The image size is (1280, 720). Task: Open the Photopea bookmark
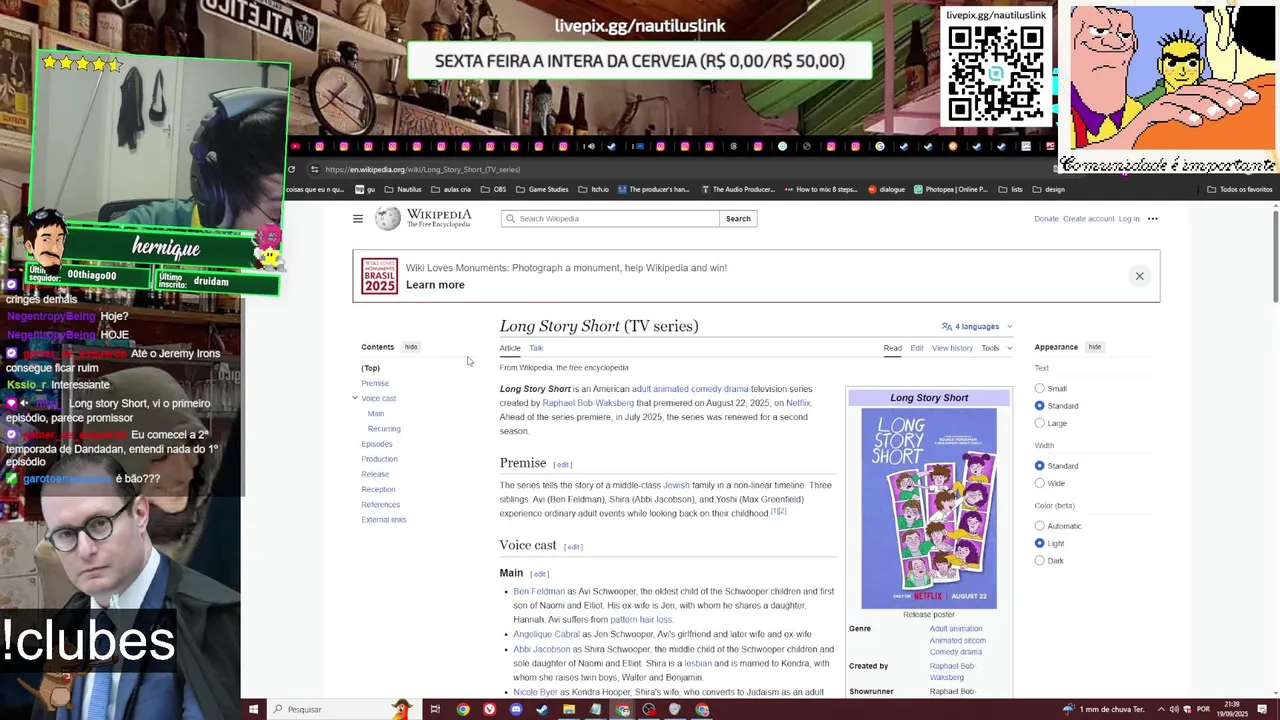pyautogui.click(x=951, y=189)
